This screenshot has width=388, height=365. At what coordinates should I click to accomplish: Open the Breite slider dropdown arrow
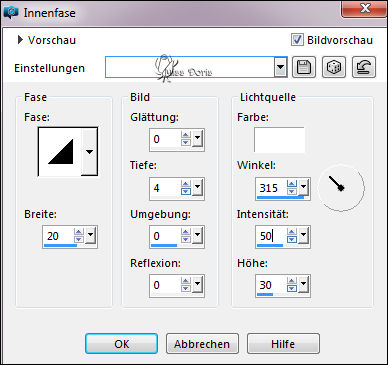[x=90, y=235]
